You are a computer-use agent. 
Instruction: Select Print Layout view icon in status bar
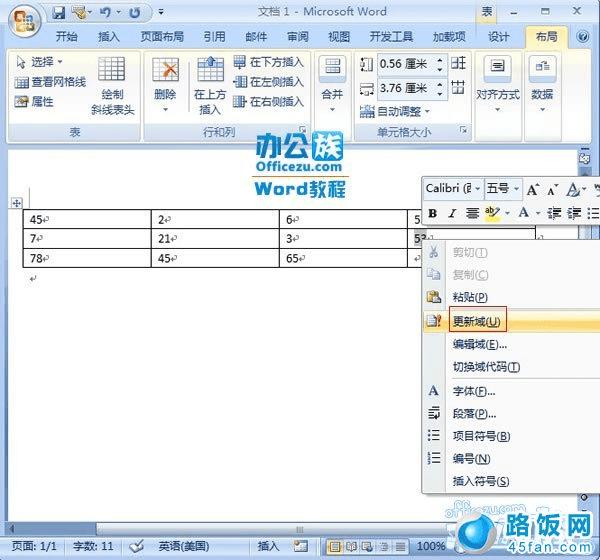click(335, 547)
